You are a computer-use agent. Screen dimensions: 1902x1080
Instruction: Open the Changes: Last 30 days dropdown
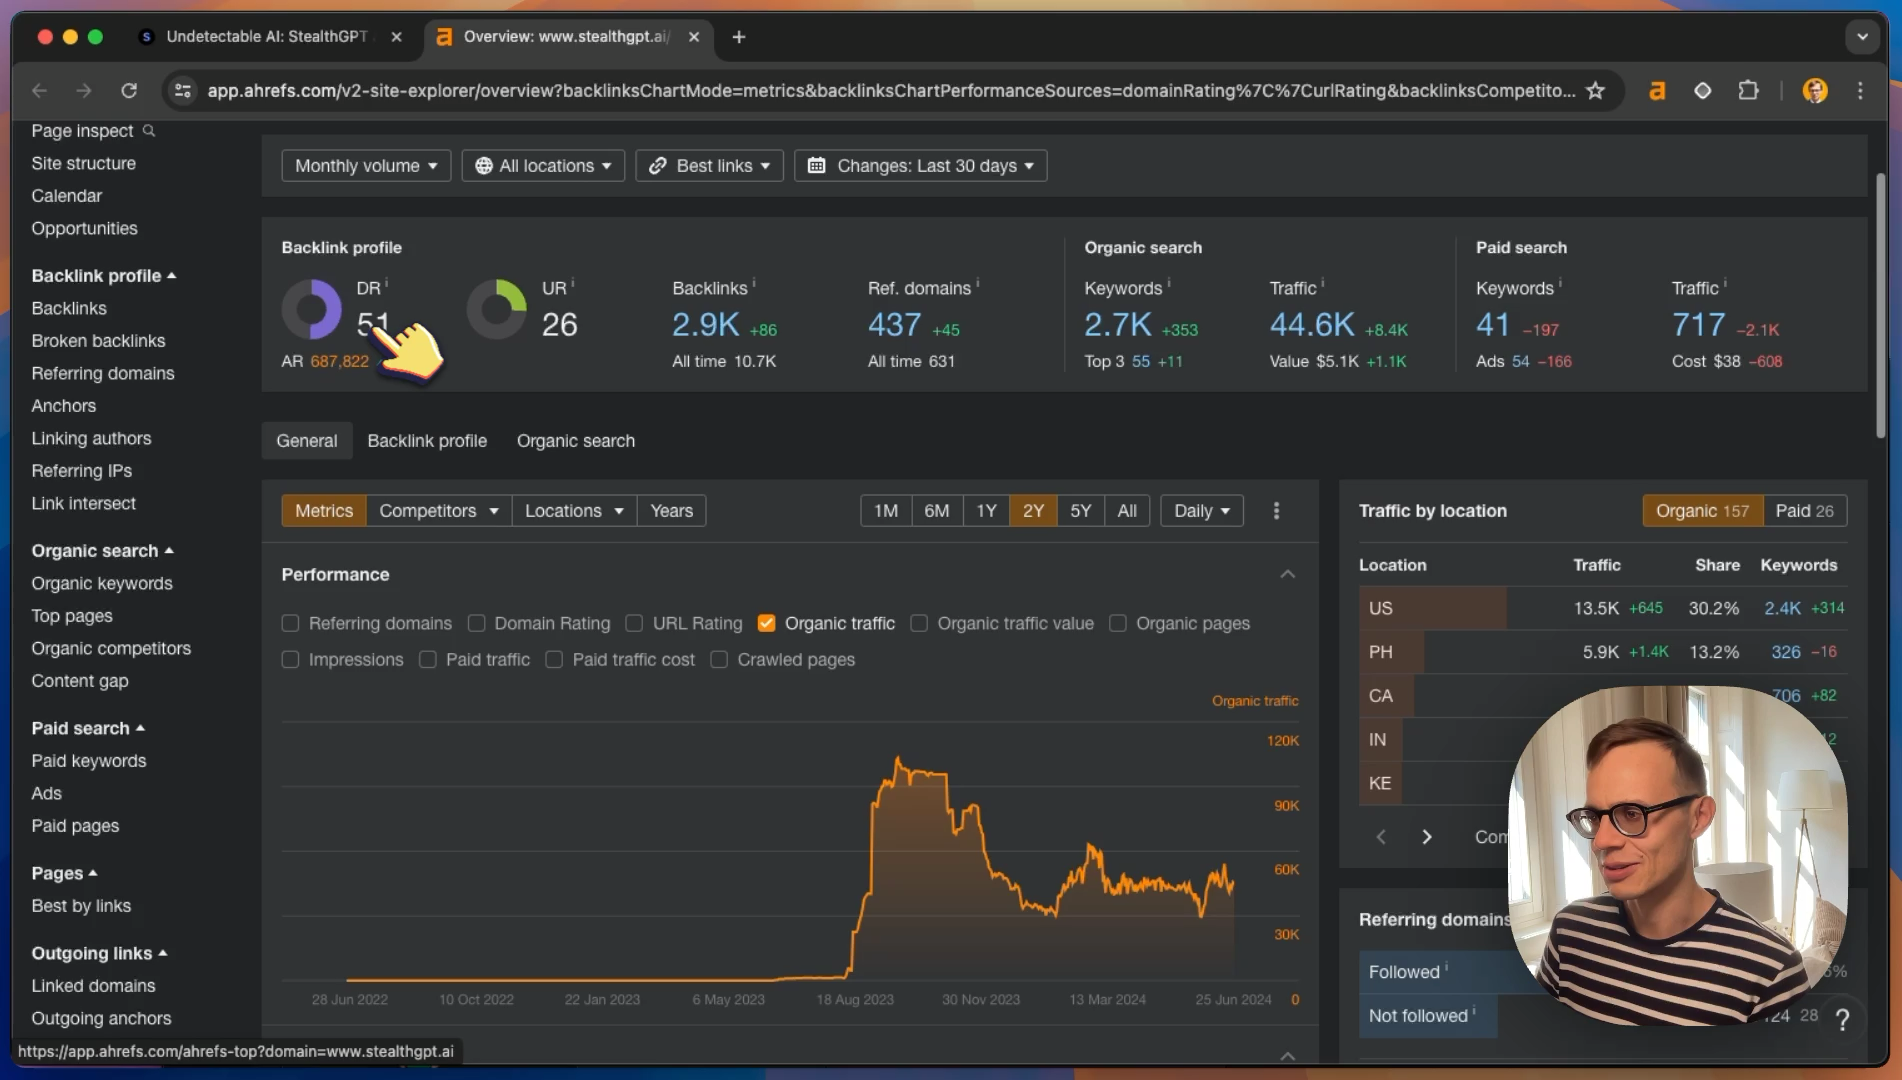coord(920,165)
